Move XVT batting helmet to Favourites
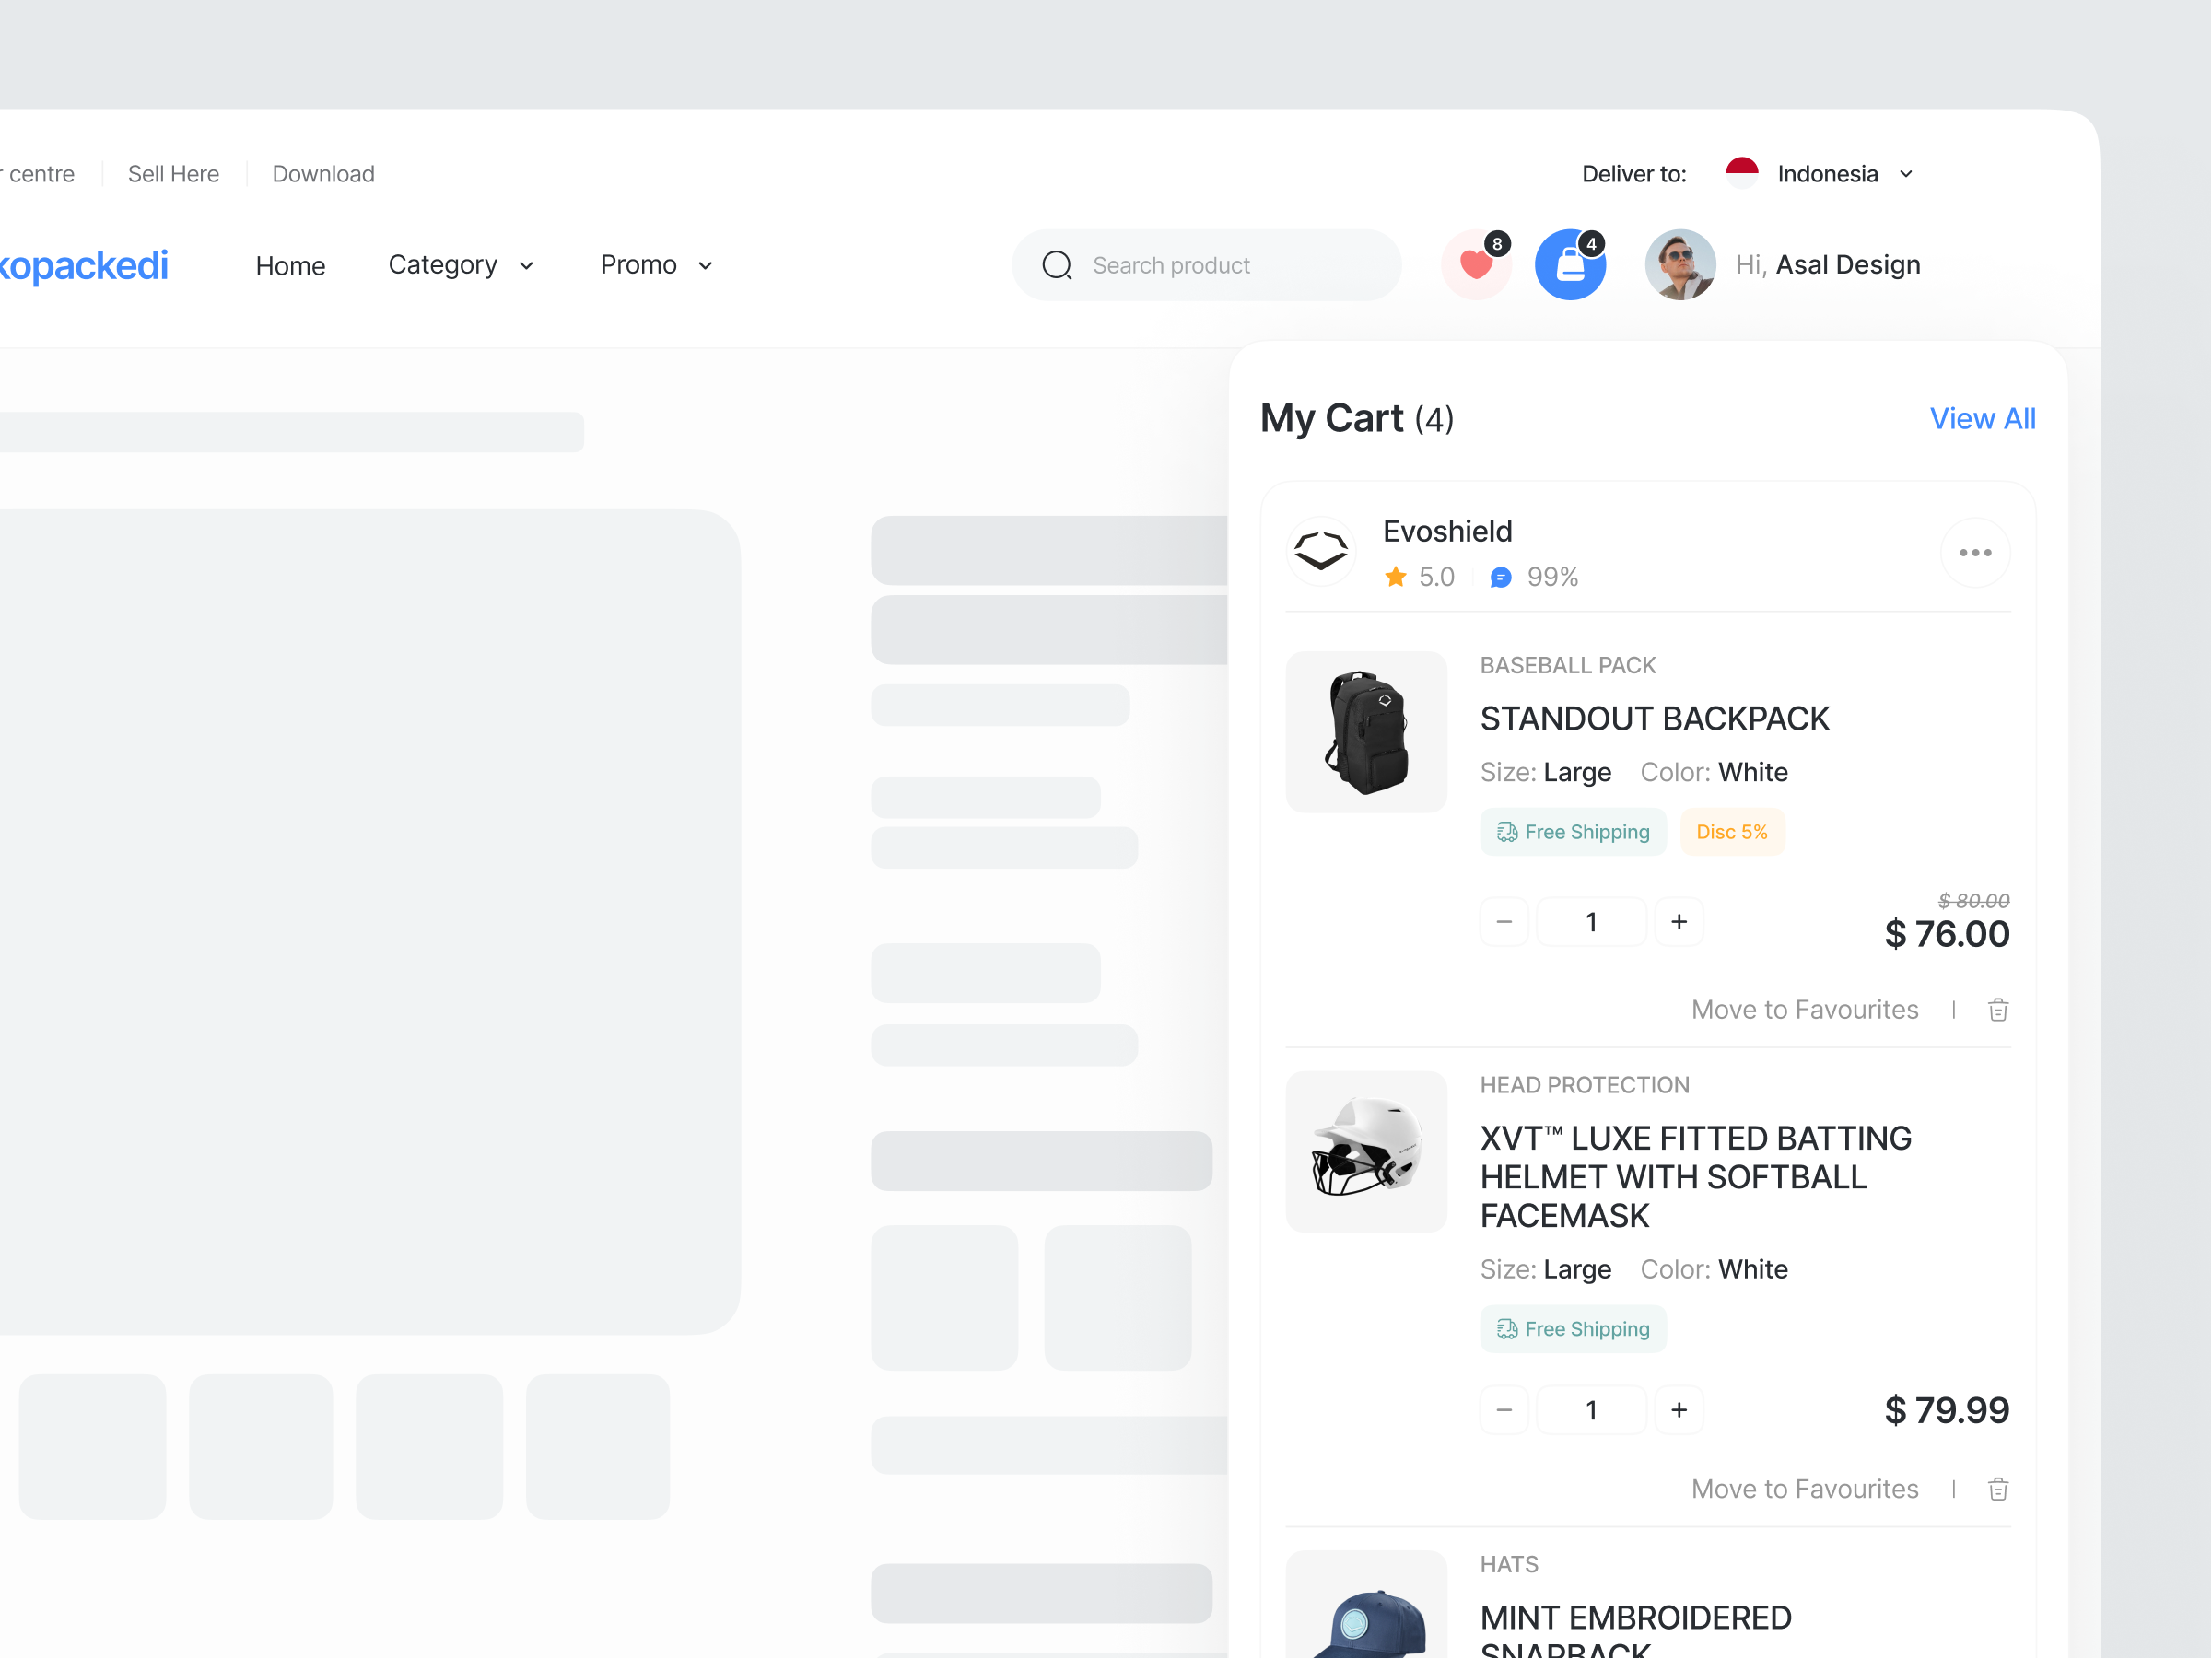 coord(1804,1489)
